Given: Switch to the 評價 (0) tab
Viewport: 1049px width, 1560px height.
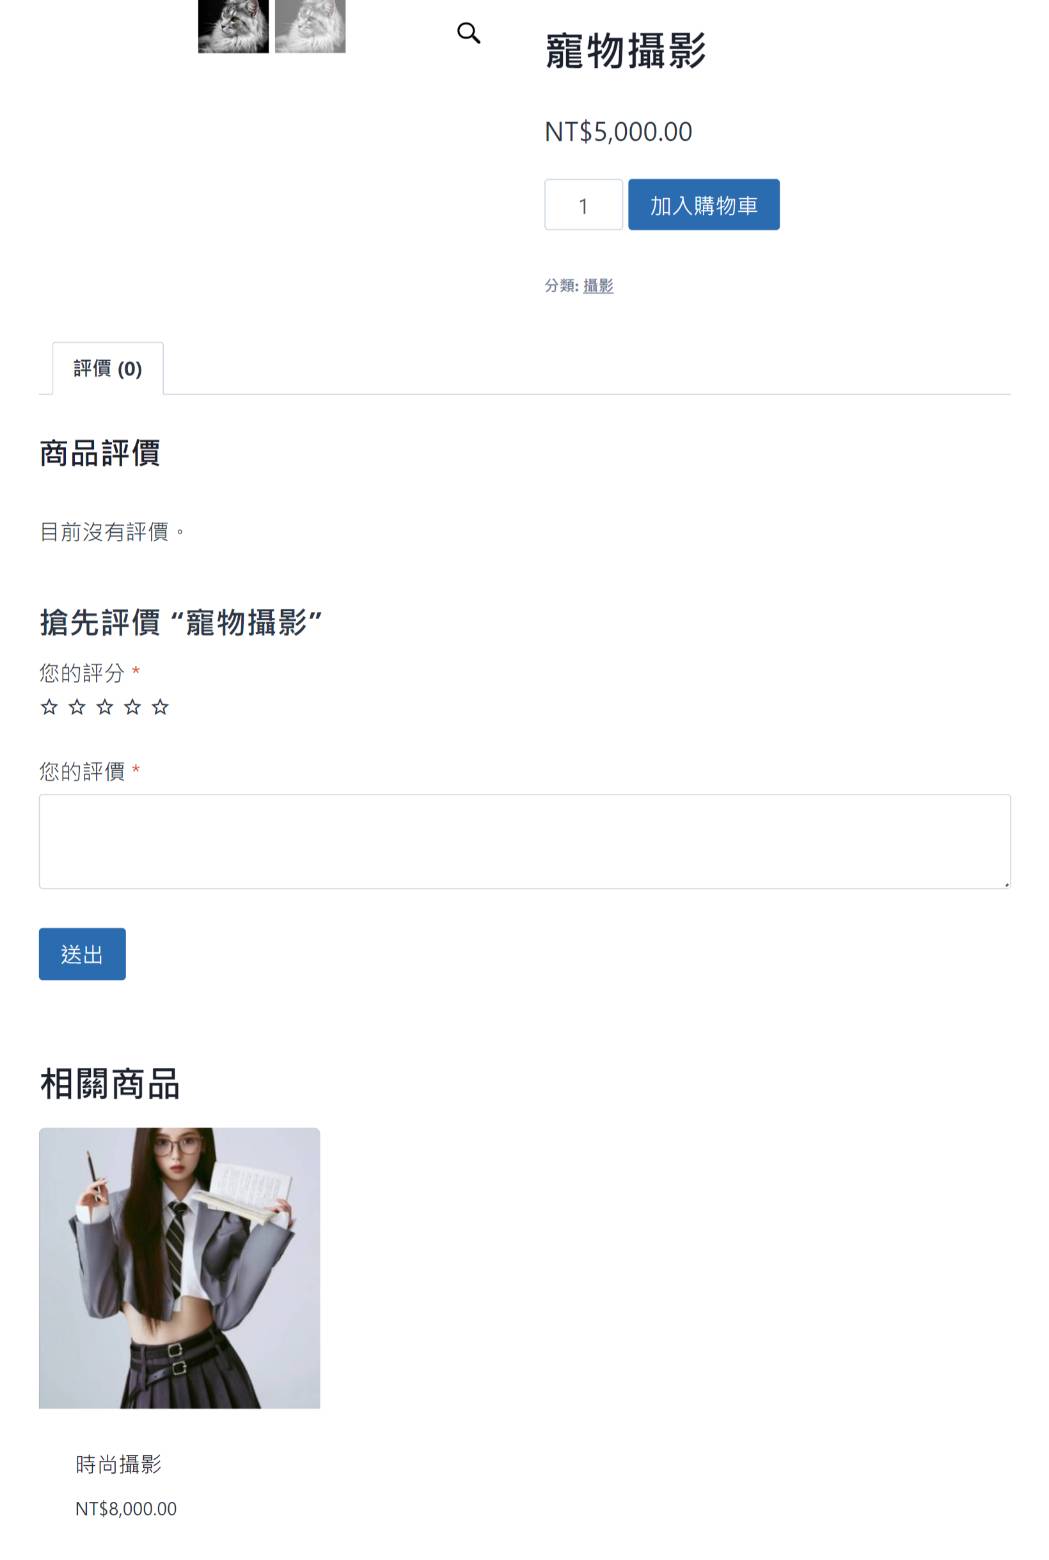Looking at the screenshot, I should pyautogui.click(x=108, y=369).
